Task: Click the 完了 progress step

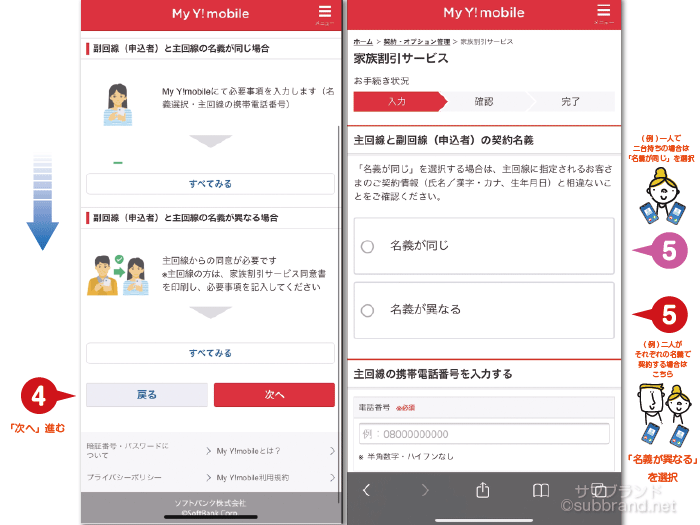Action: tap(571, 101)
